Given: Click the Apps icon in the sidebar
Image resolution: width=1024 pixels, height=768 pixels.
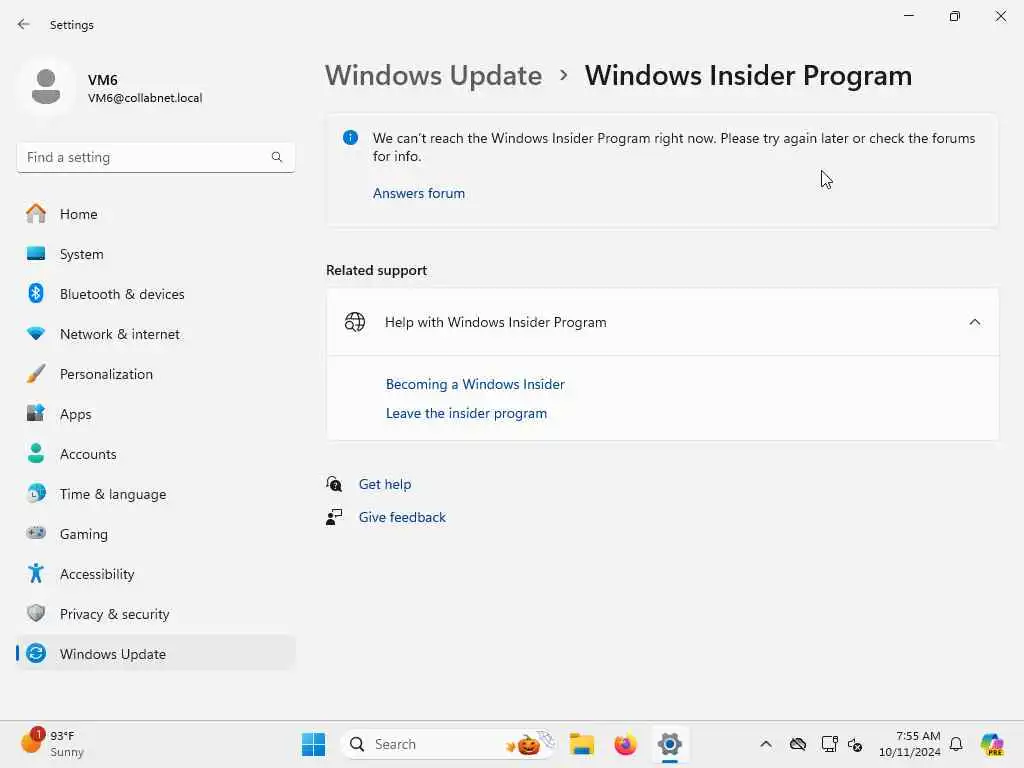Looking at the screenshot, I should pyautogui.click(x=36, y=413).
